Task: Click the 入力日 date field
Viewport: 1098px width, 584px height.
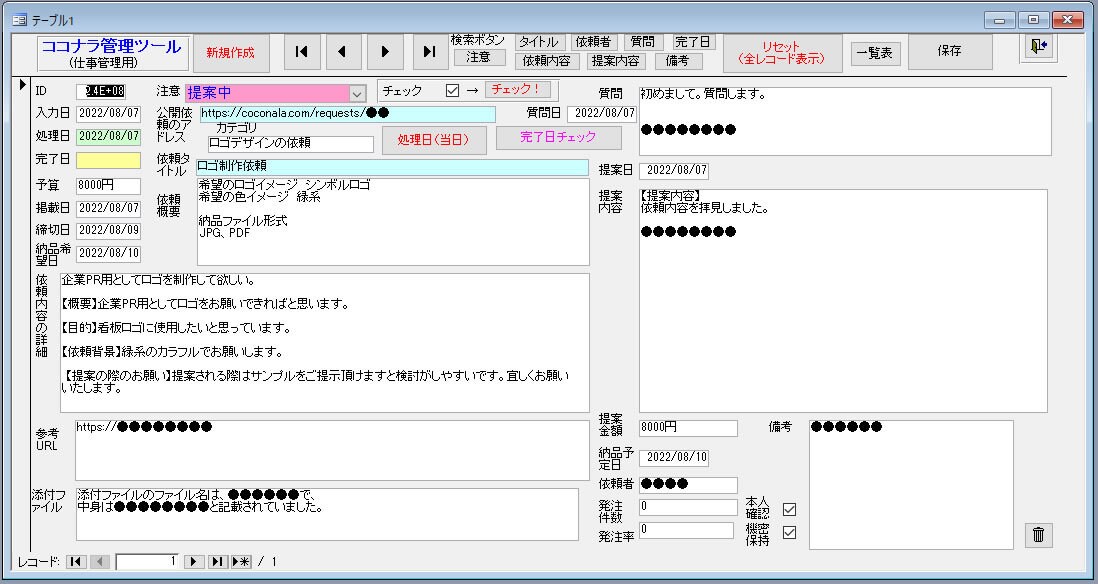Action: (109, 113)
